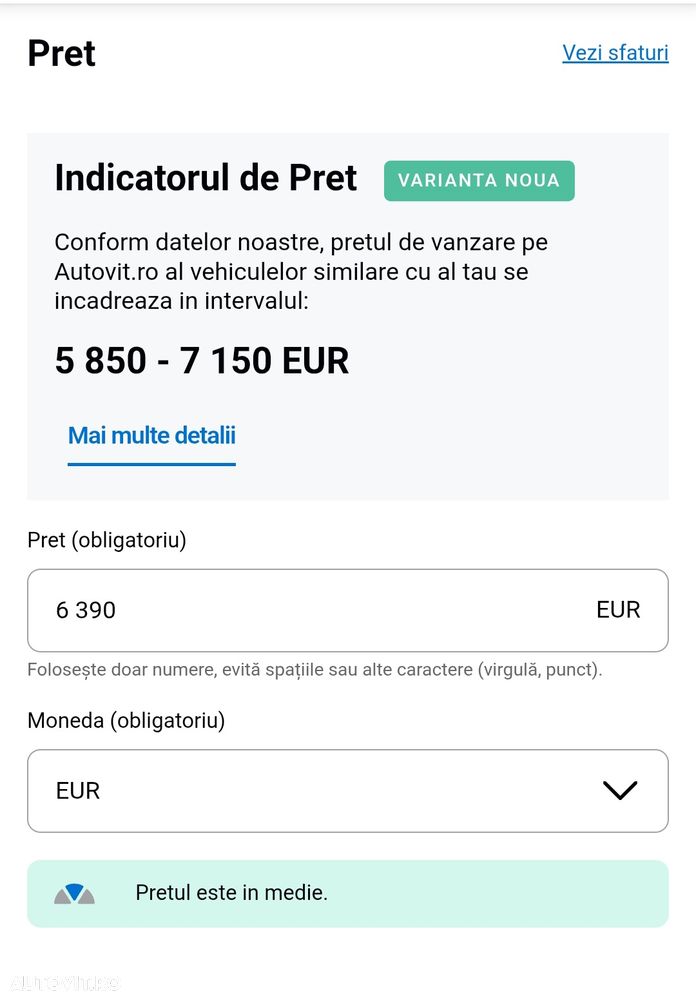The image size is (696, 1000).
Task: Click the EUR suffix inside the price field
Action: [x=618, y=610]
